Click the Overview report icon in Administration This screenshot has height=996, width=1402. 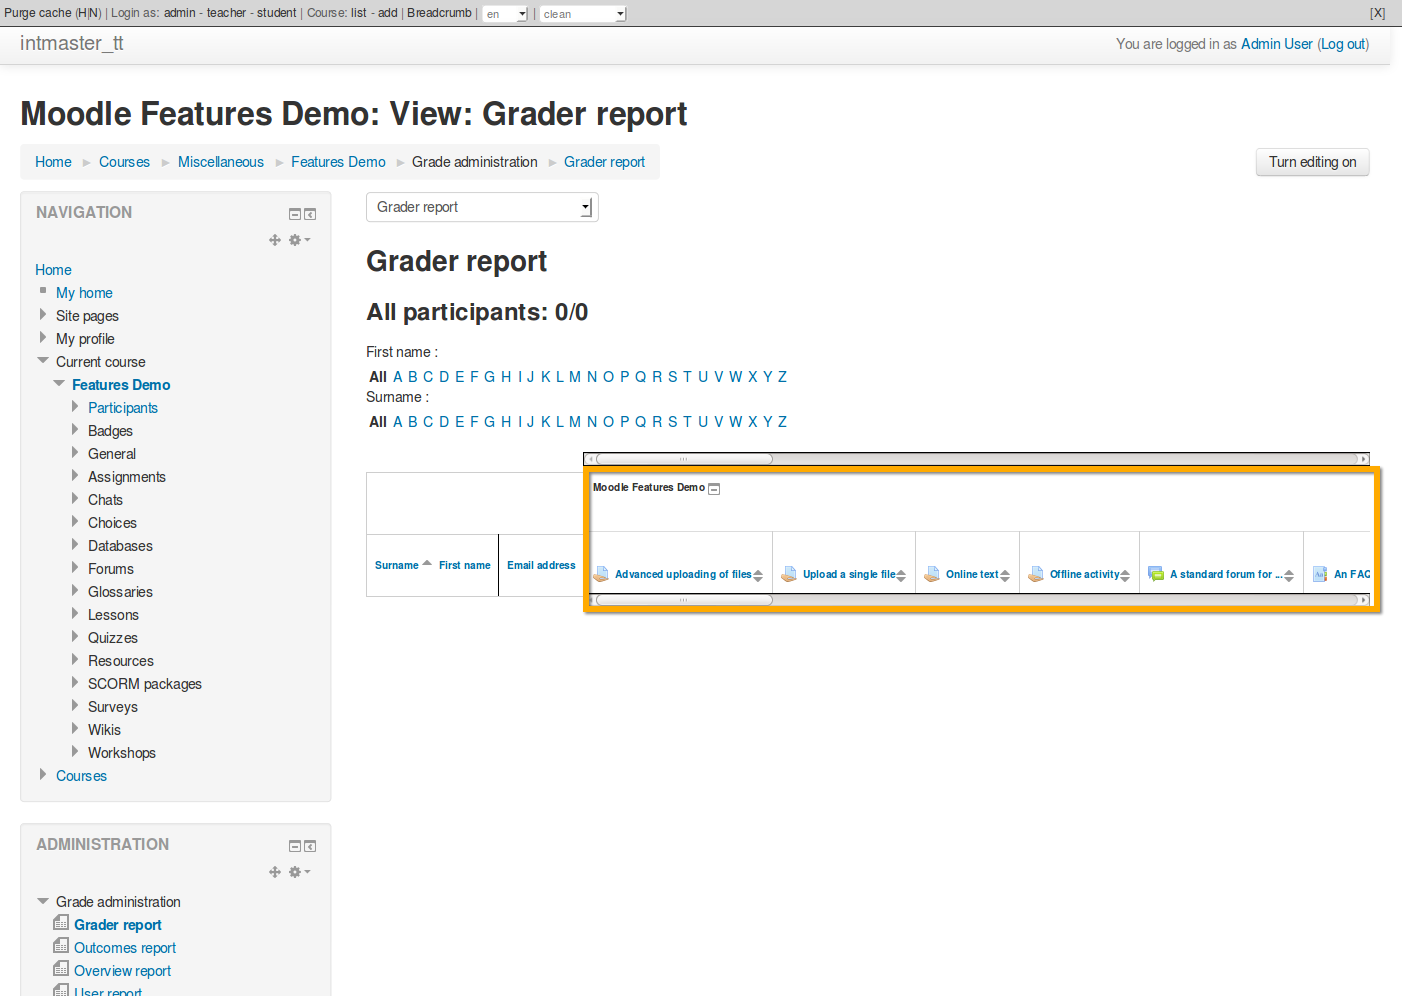pos(61,969)
